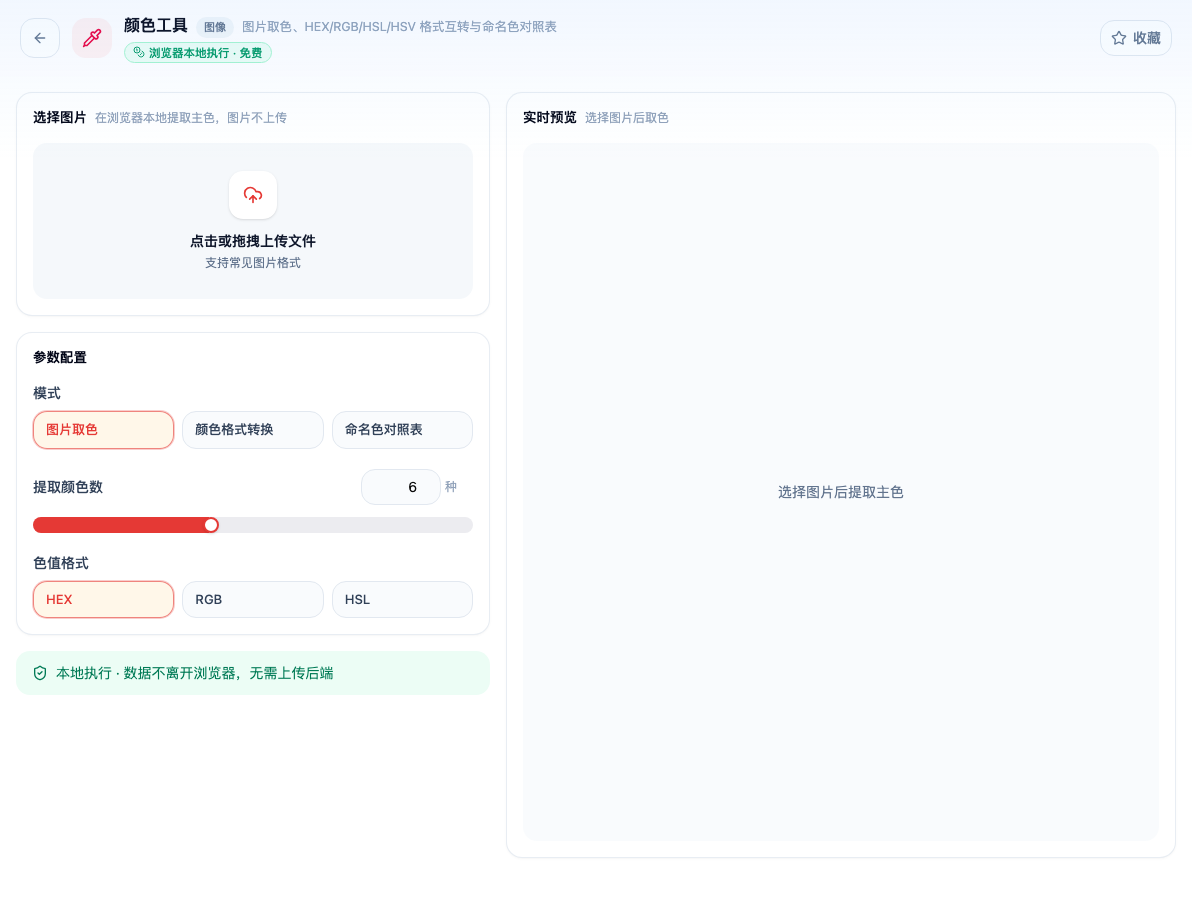1192x900 pixels.
Task: Click the cloud upload icon
Action: 253,195
